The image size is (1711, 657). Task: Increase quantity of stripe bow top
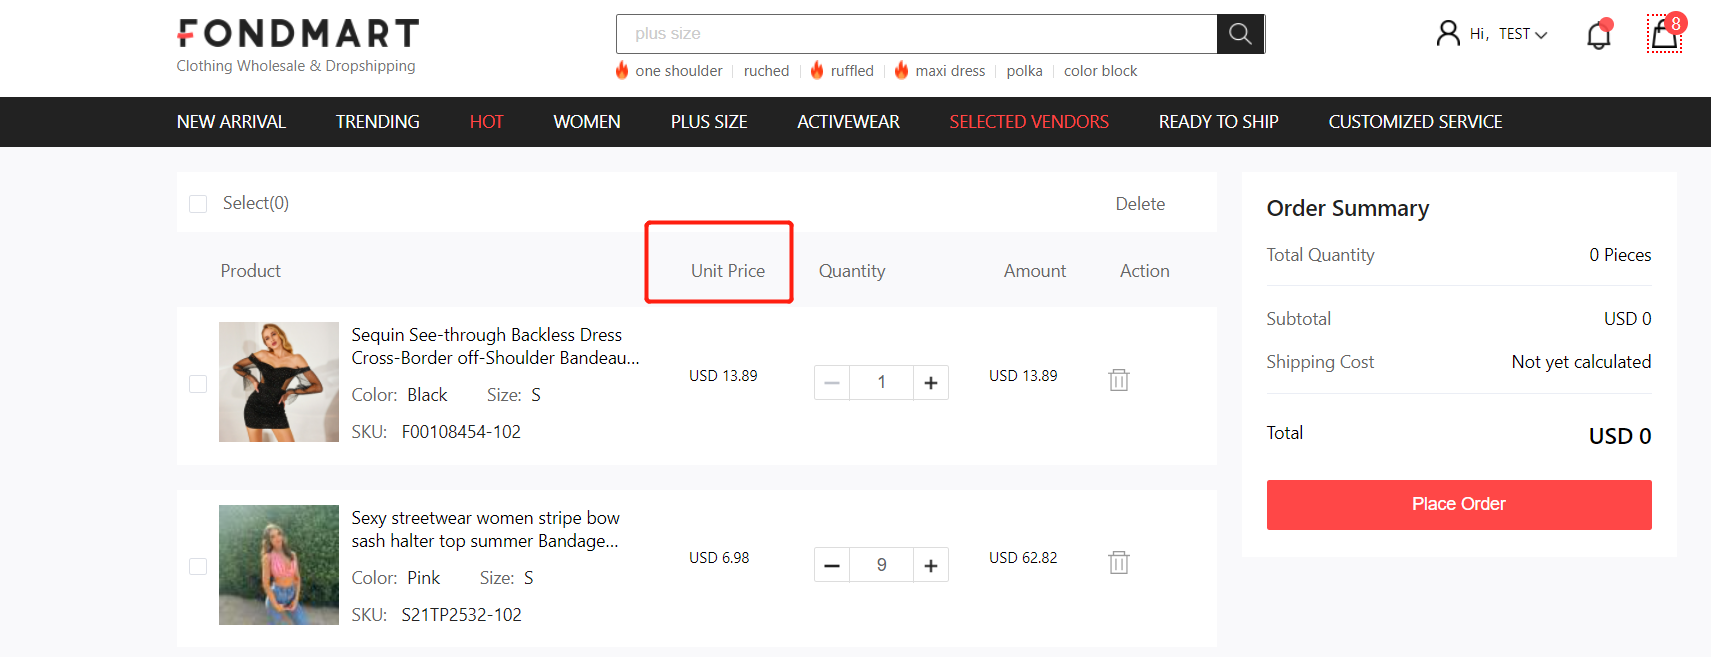click(930, 565)
